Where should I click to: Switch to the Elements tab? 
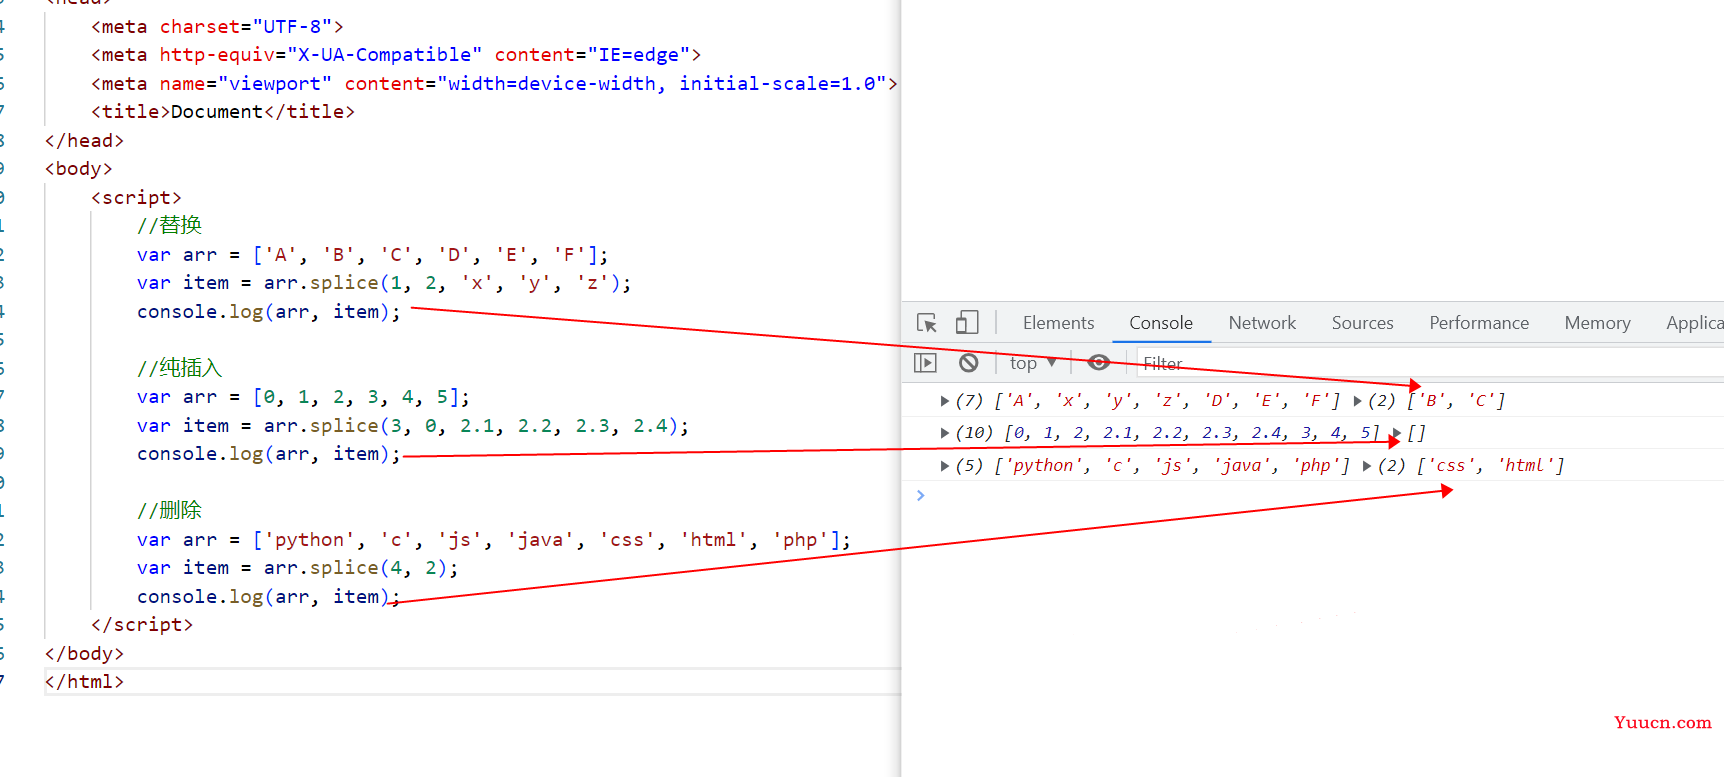(1058, 323)
